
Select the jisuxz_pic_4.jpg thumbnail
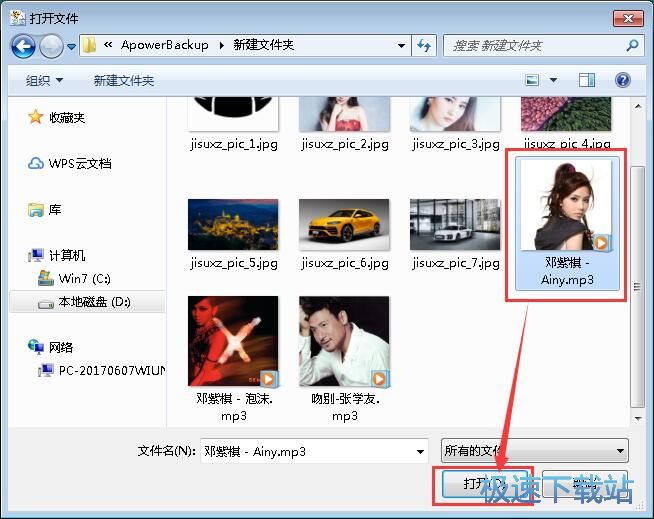(x=566, y=113)
